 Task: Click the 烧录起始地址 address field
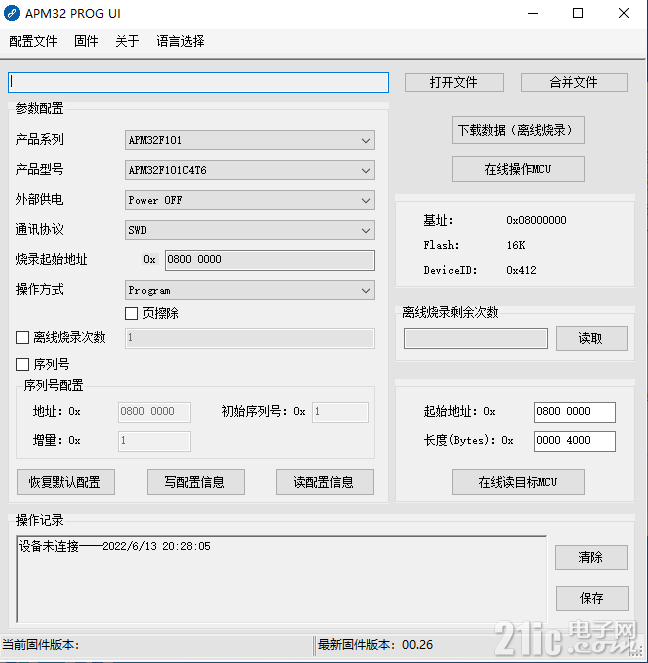(x=270, y=260)
